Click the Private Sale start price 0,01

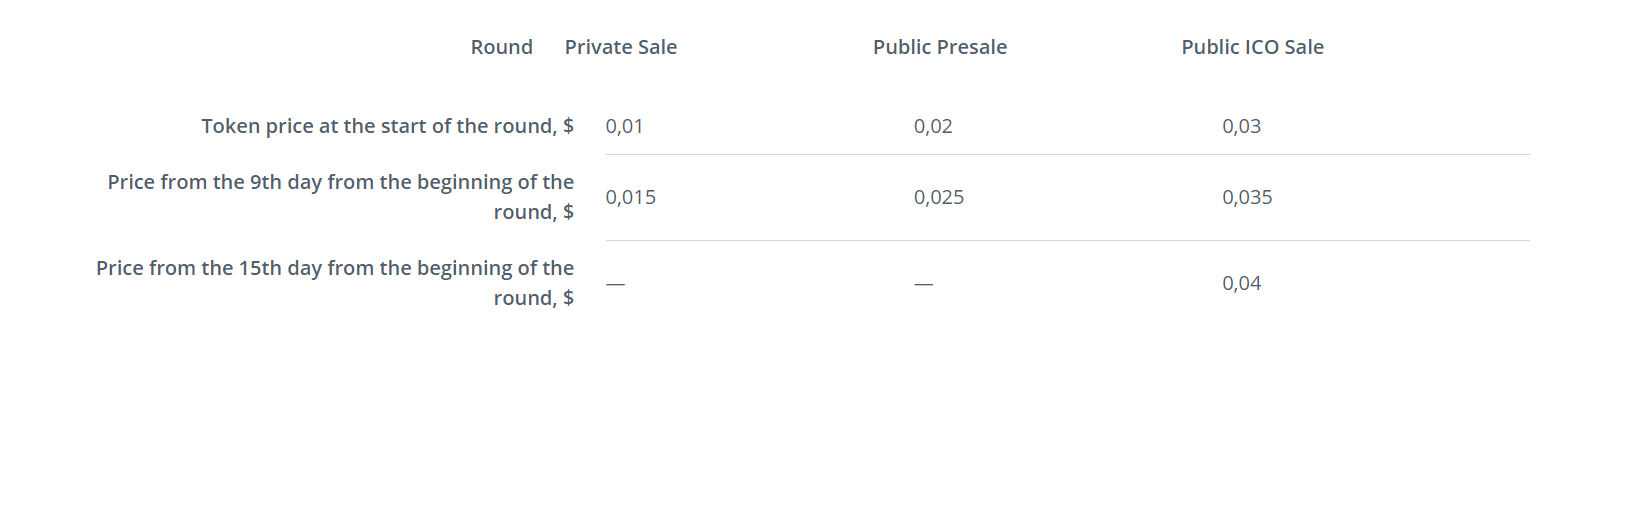pyautogui.click(x=624, y=126)
